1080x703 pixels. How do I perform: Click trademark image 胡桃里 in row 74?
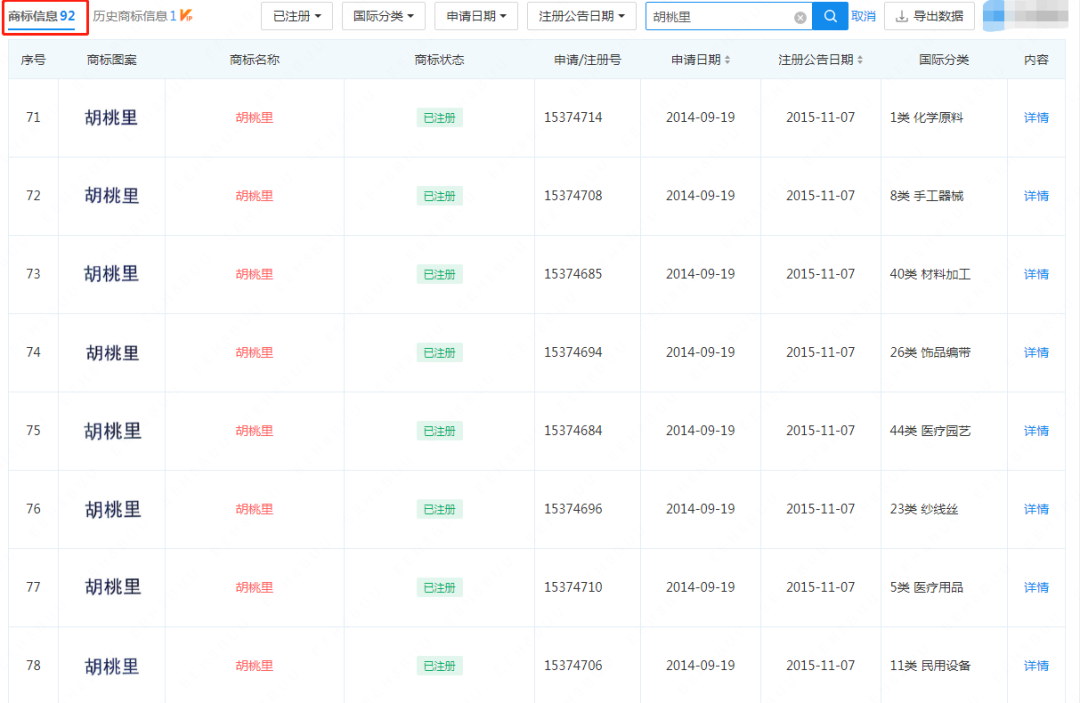(112, 353)
